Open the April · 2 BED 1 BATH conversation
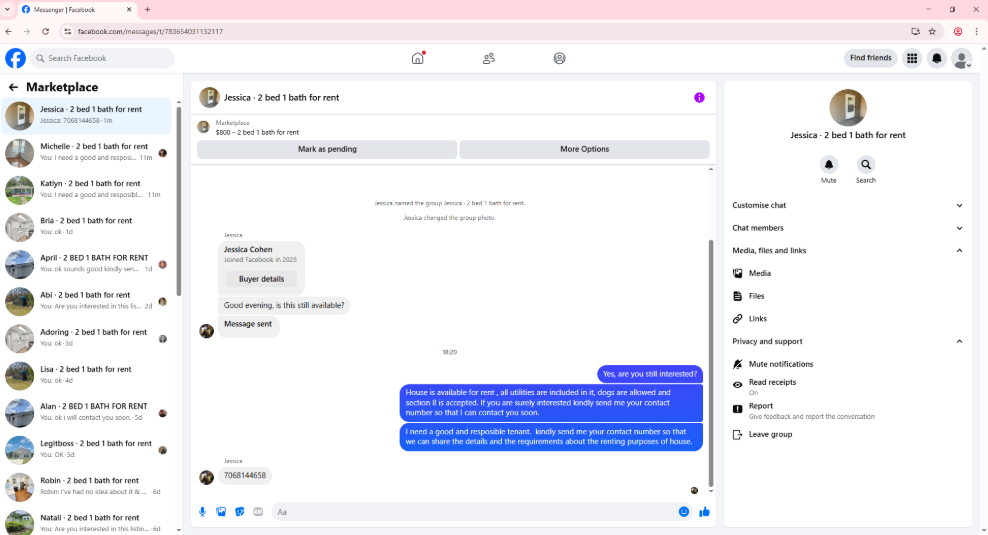The width and height of the screenshot is (988, 535). (87, 264)
